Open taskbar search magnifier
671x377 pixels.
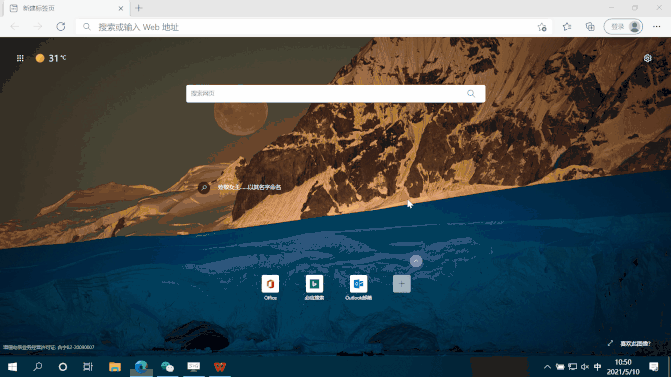(x=38, y=367)
